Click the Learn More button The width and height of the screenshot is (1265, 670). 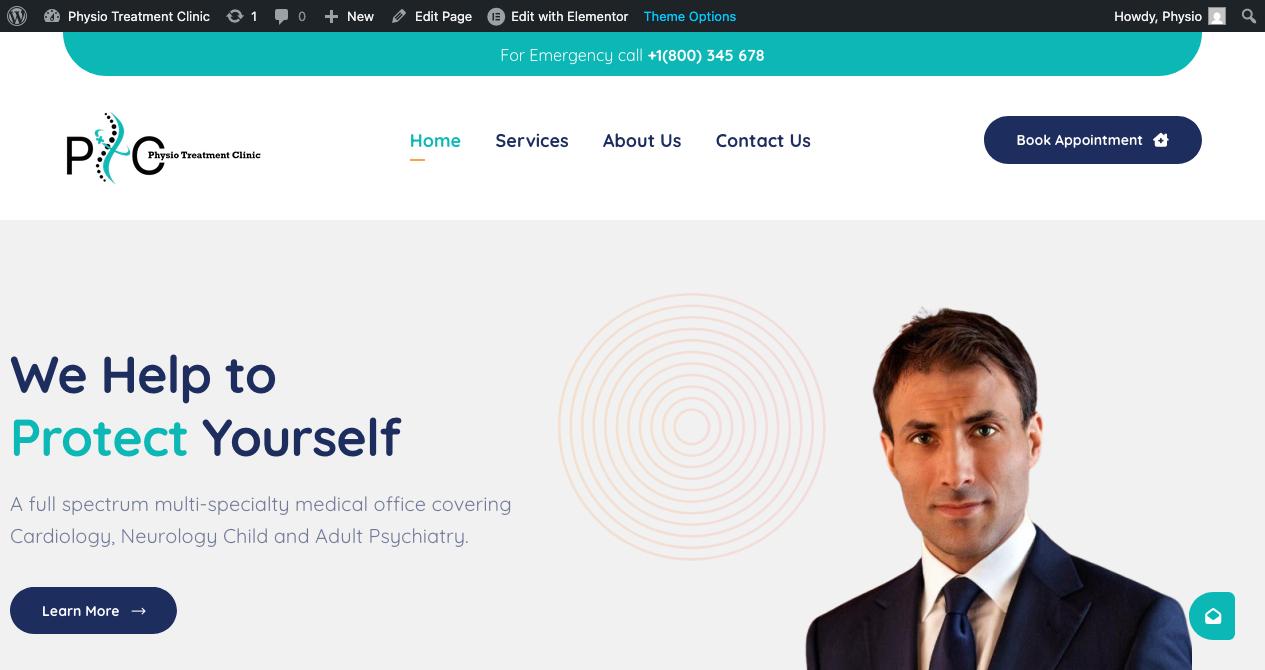point(93,610)
